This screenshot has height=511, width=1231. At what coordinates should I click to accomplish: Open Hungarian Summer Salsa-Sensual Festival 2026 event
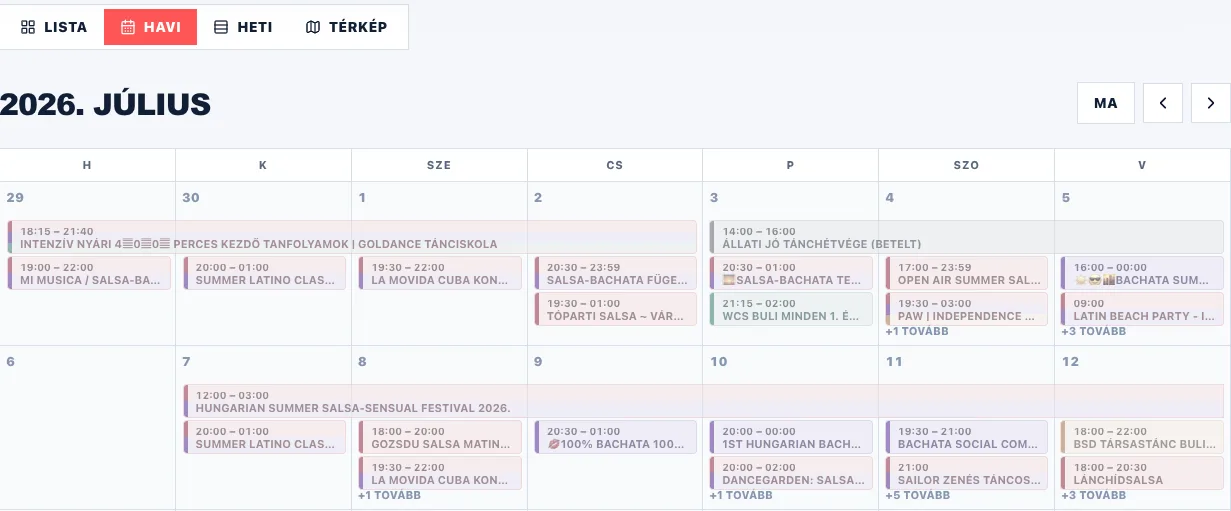(x=703, y=401)
